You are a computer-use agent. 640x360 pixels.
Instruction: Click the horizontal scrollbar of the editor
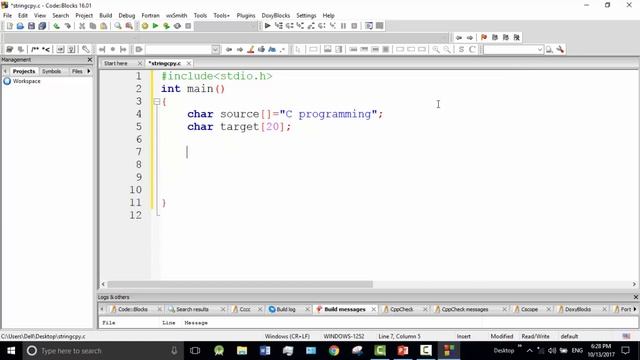click(240, 284)
